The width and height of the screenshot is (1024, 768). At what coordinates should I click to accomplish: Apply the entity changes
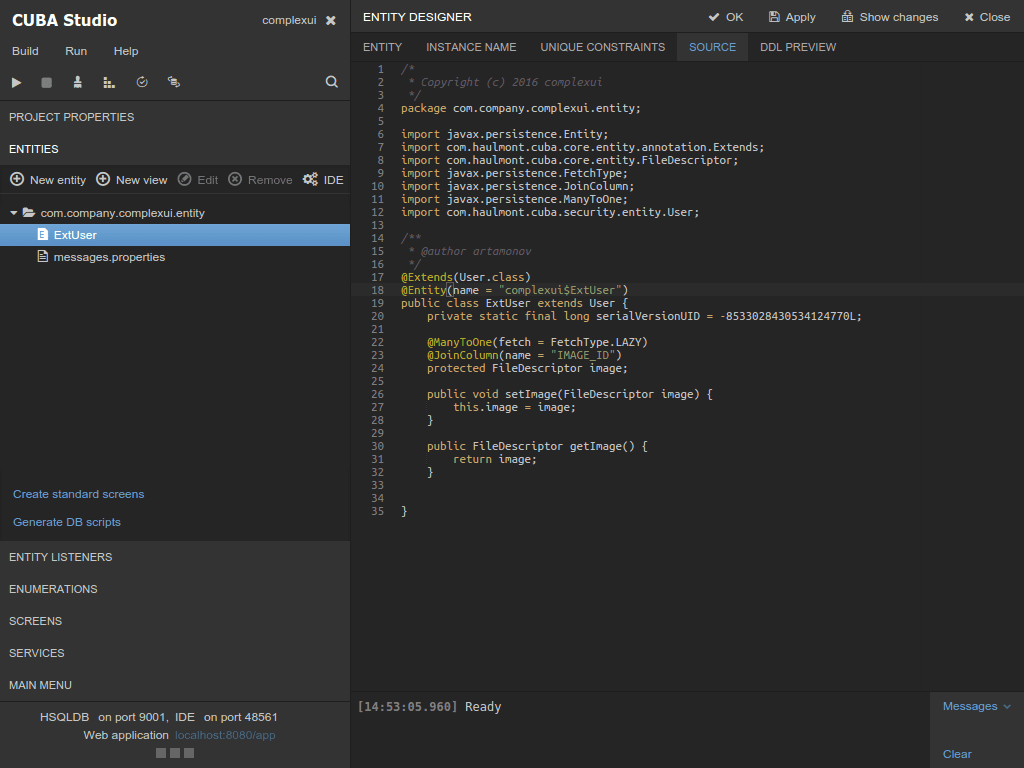coord(792,17)
